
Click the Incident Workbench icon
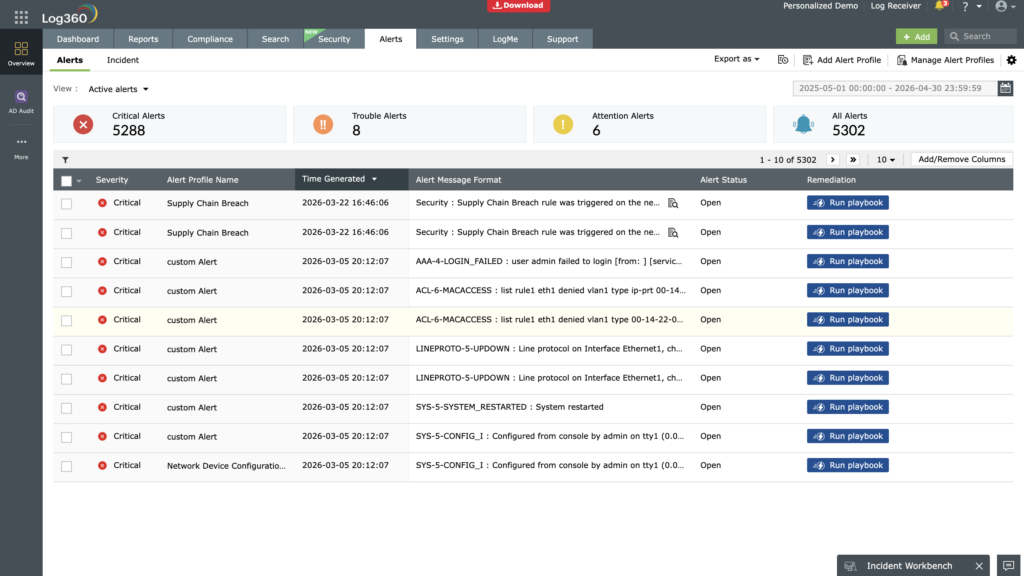[850, 566]
